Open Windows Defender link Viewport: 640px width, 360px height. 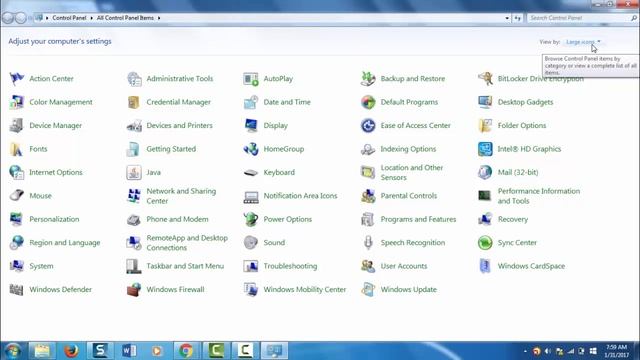[60, 289]
